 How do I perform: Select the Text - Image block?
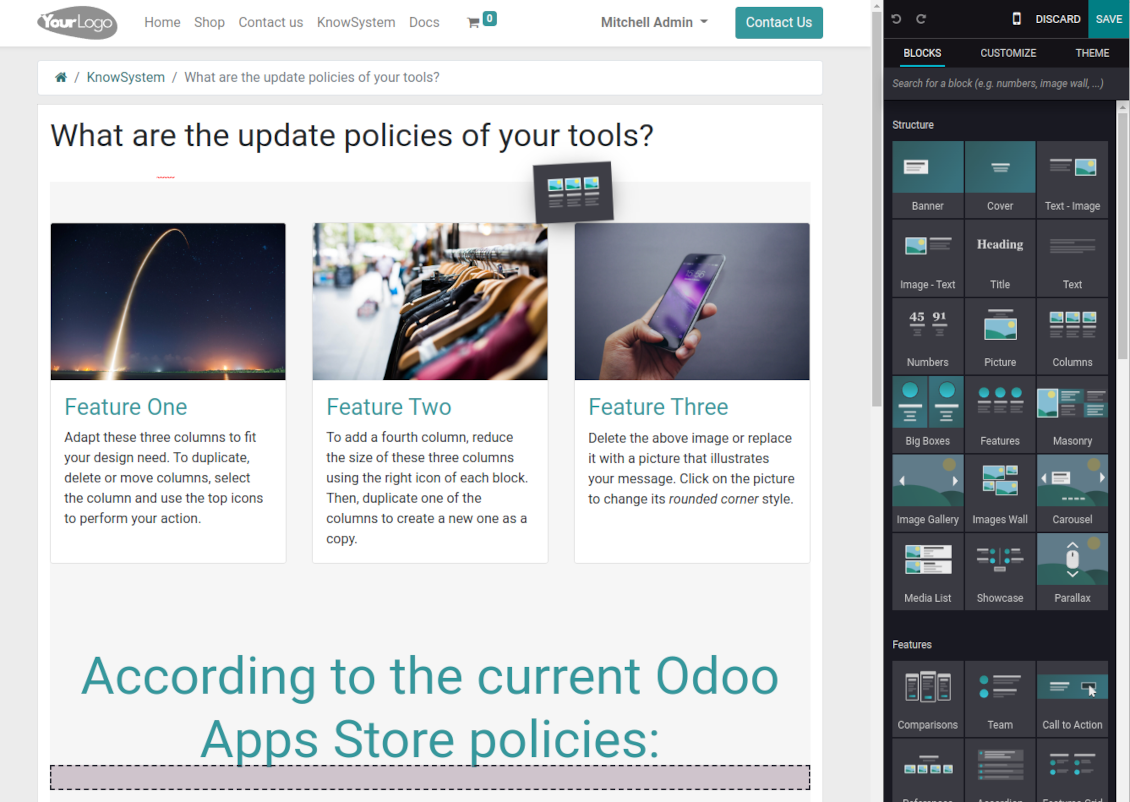click(1072, 179)
